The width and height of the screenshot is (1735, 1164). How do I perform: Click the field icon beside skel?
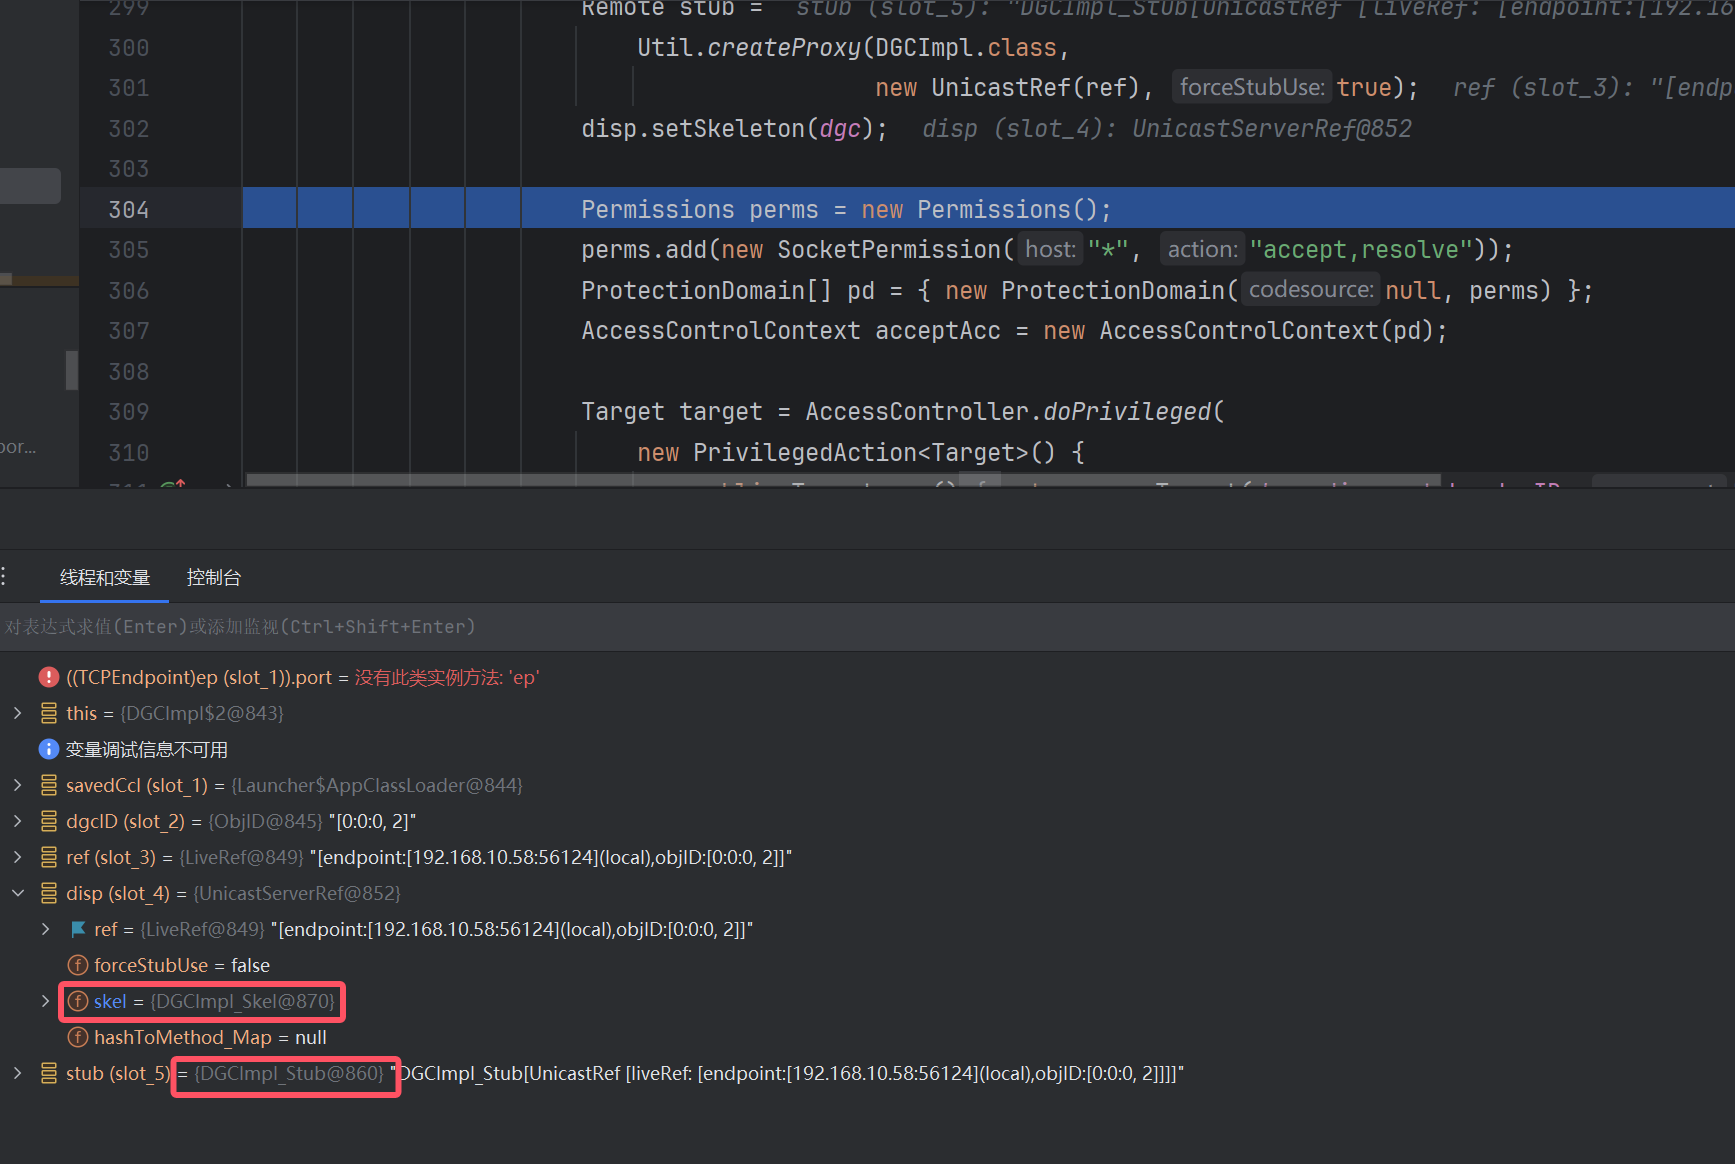coord(78,1001)
